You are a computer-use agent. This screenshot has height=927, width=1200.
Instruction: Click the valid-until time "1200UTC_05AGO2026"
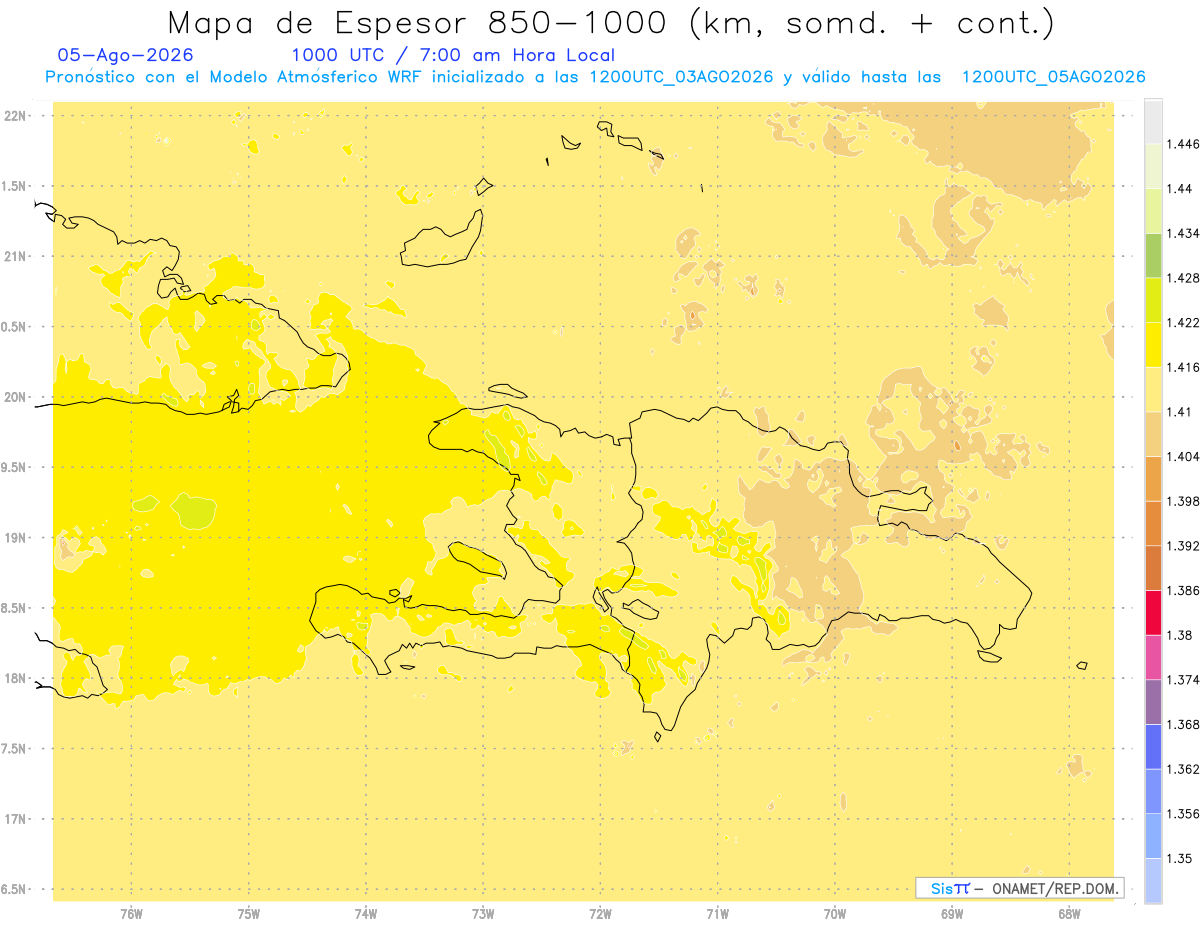[1054, 77]
